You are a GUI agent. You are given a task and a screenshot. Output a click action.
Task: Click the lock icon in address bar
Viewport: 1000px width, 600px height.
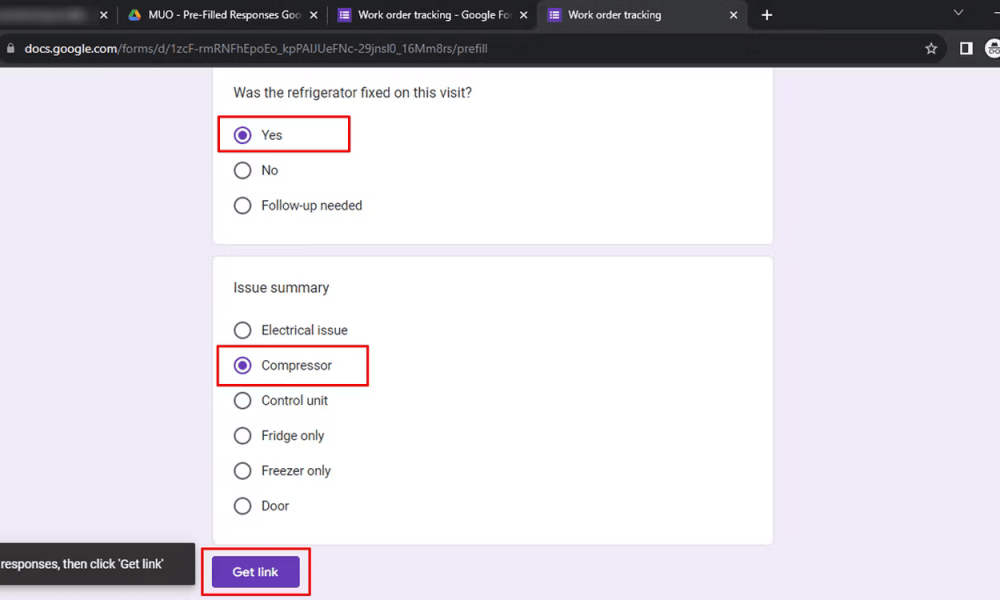tap(11, 48)
